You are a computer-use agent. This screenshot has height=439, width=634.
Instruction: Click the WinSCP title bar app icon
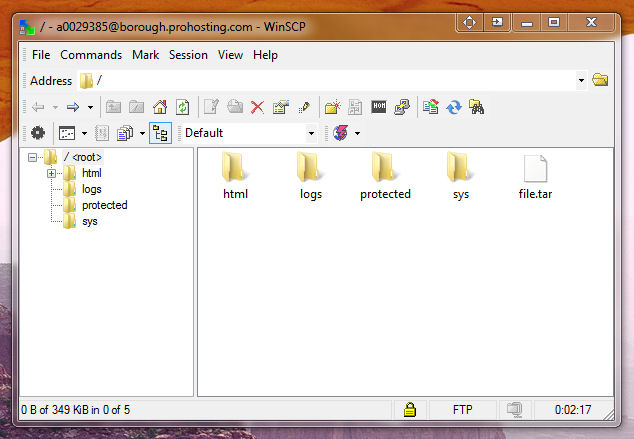point(27,27)
